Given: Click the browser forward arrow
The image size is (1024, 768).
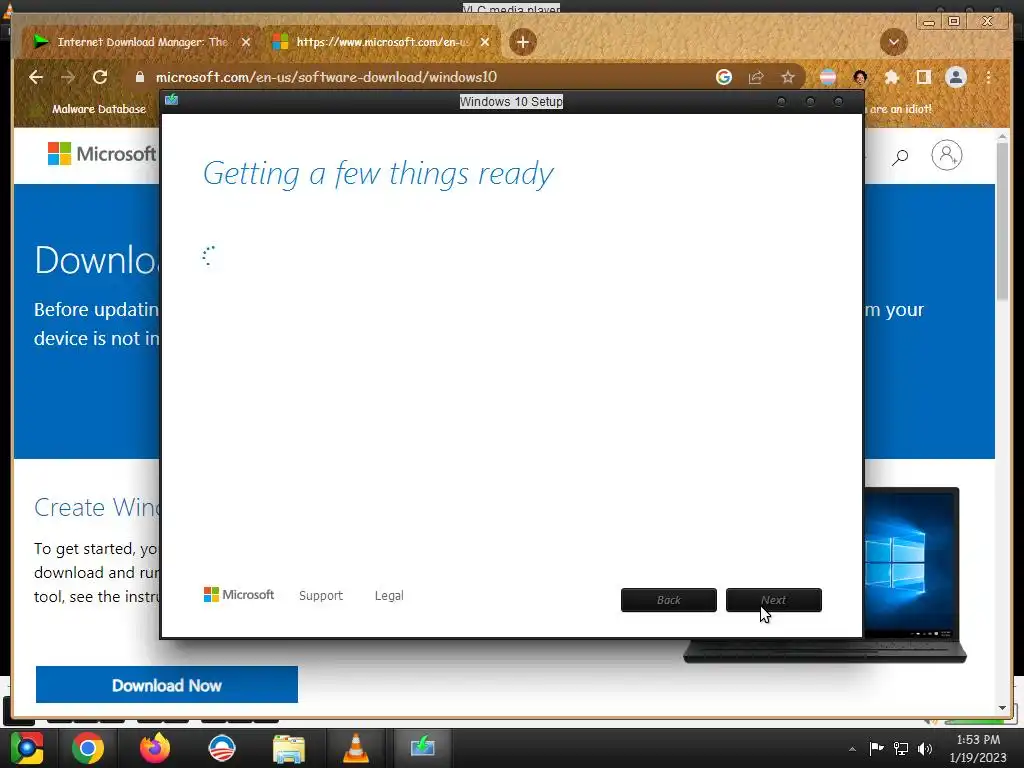Looking at the screenshot, I should [68, 77].
